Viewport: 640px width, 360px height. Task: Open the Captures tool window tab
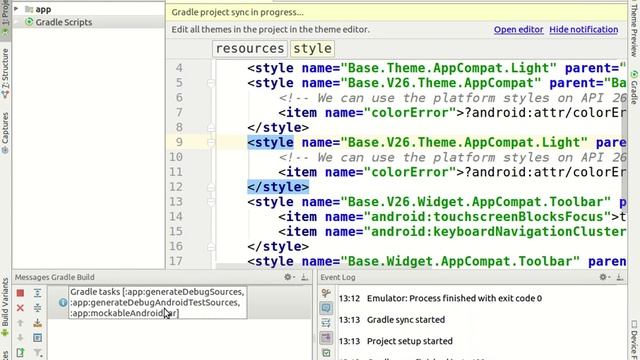tap(5, 133)
